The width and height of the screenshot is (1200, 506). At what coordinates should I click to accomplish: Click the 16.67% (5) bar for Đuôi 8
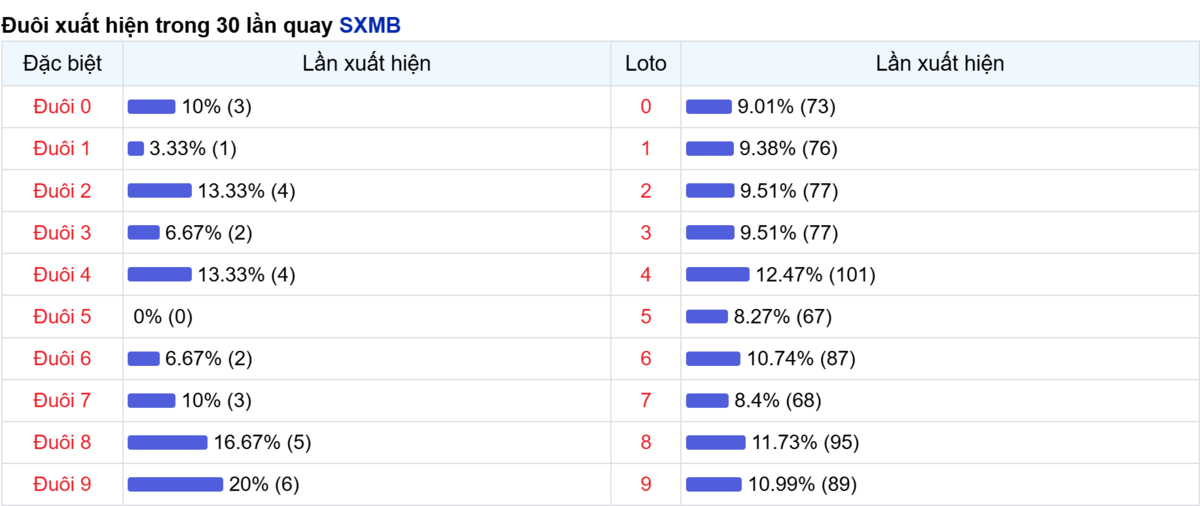click(x=167, y=442)
